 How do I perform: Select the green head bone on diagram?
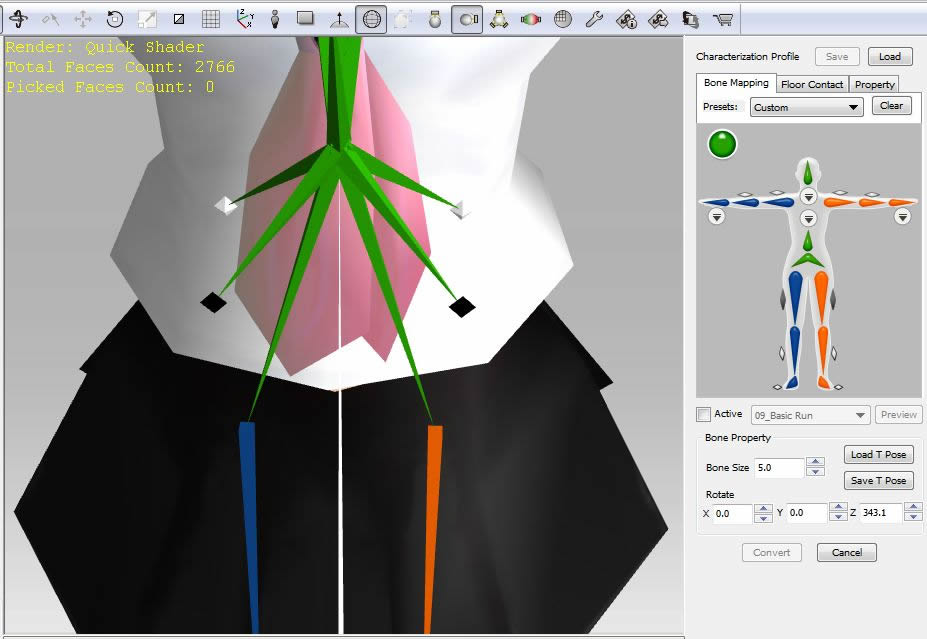[808, 172]
